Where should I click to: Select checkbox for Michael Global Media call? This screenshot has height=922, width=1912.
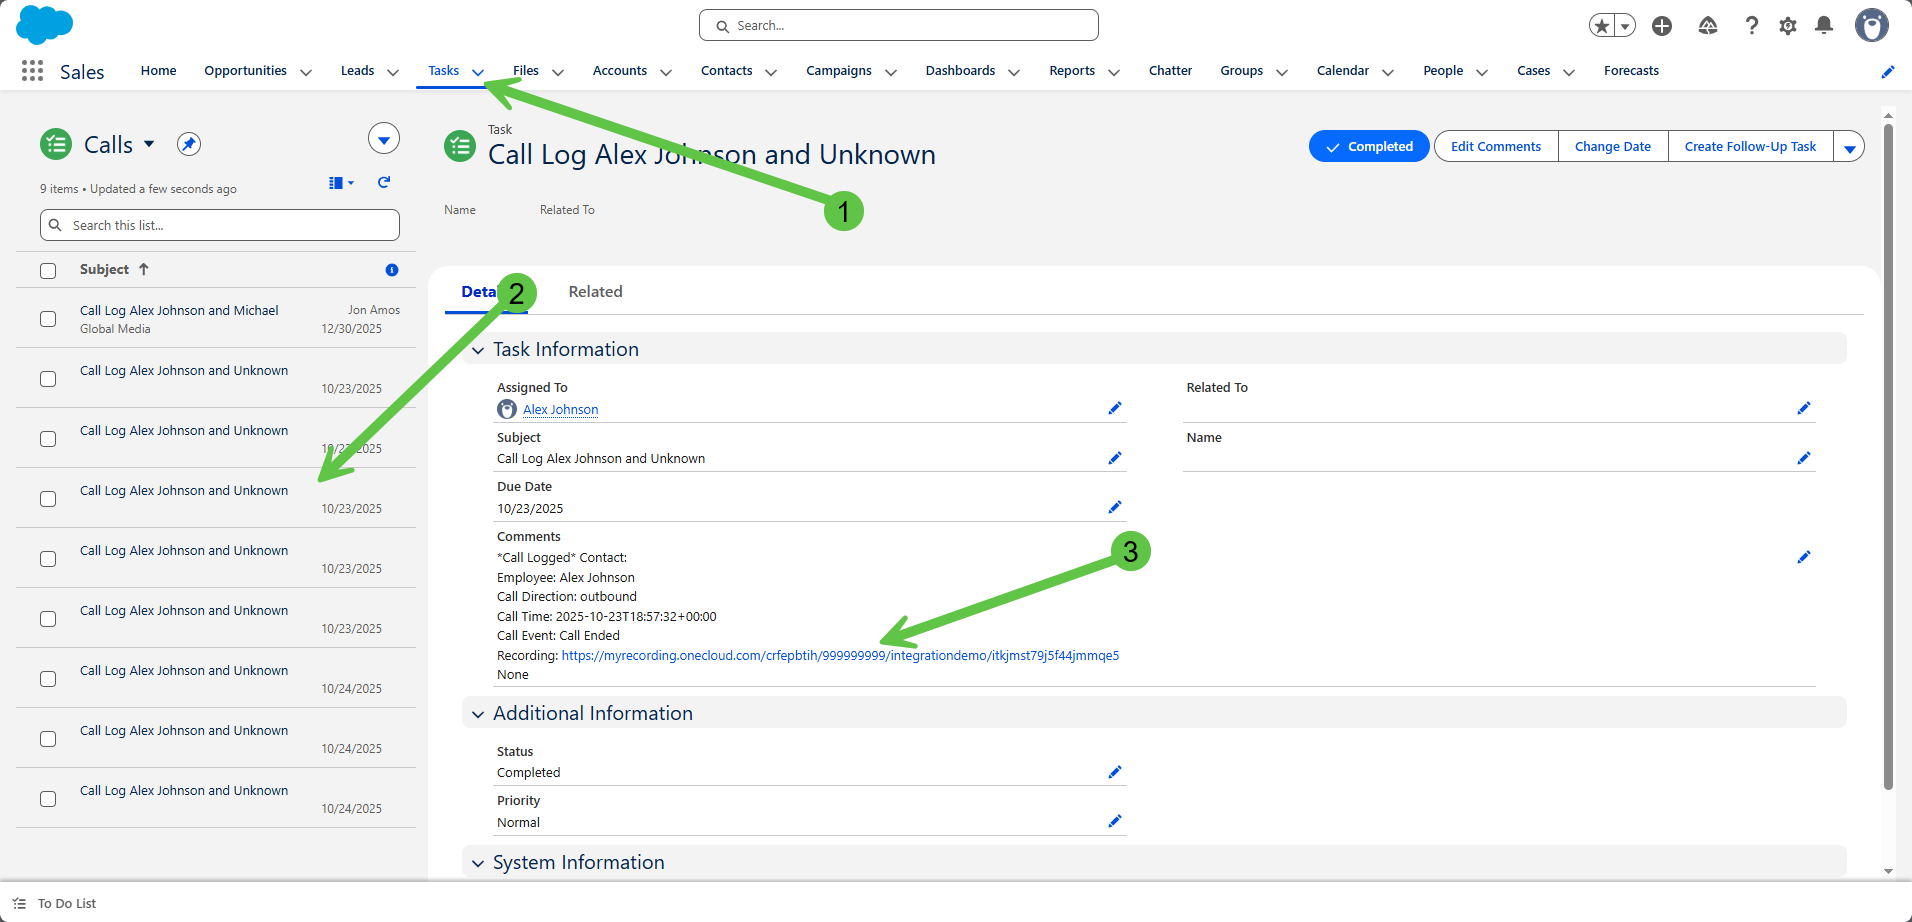[x=48, y=319]
